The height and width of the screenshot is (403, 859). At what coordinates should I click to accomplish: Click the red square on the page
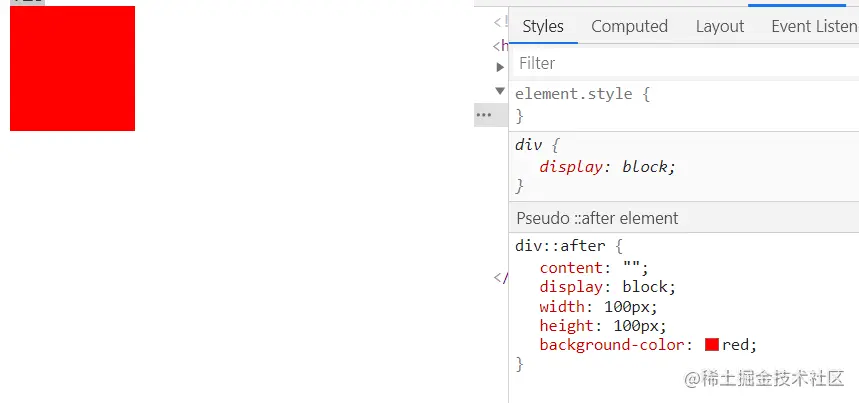click(x=72, y=68)
